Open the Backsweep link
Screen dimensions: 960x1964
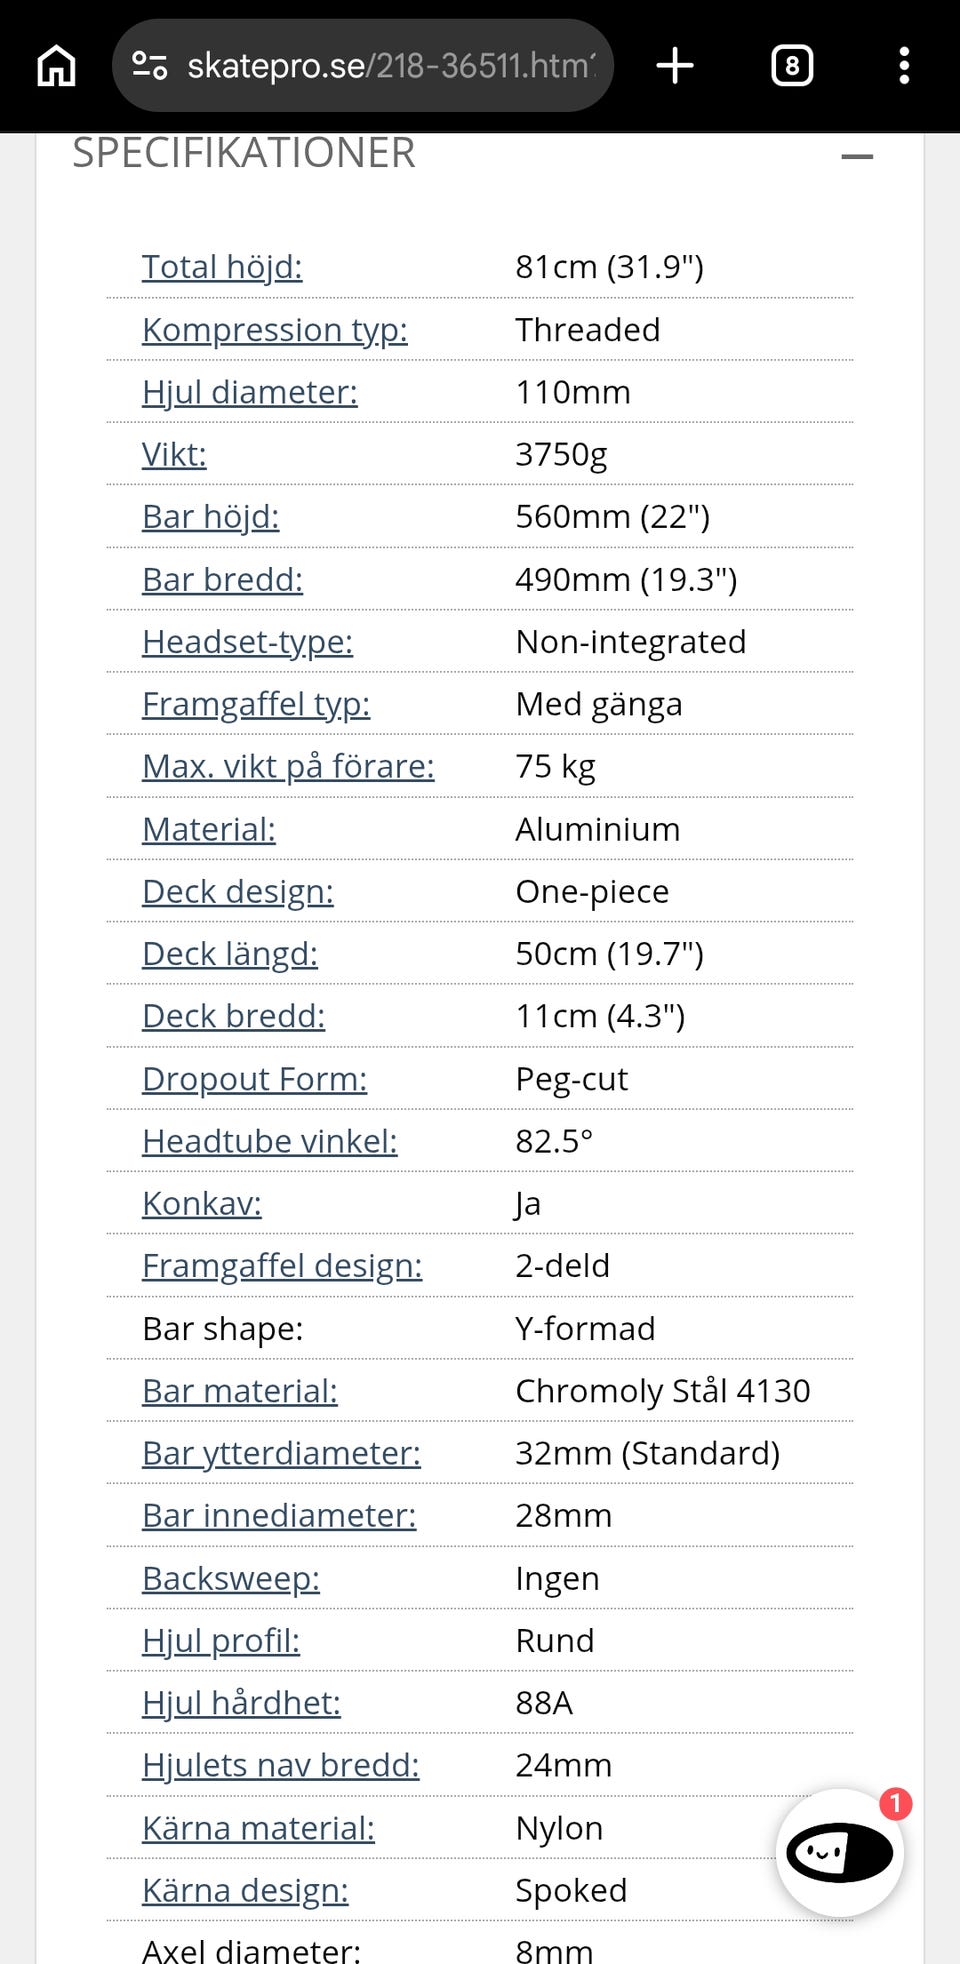click(x=231, y=1578)
